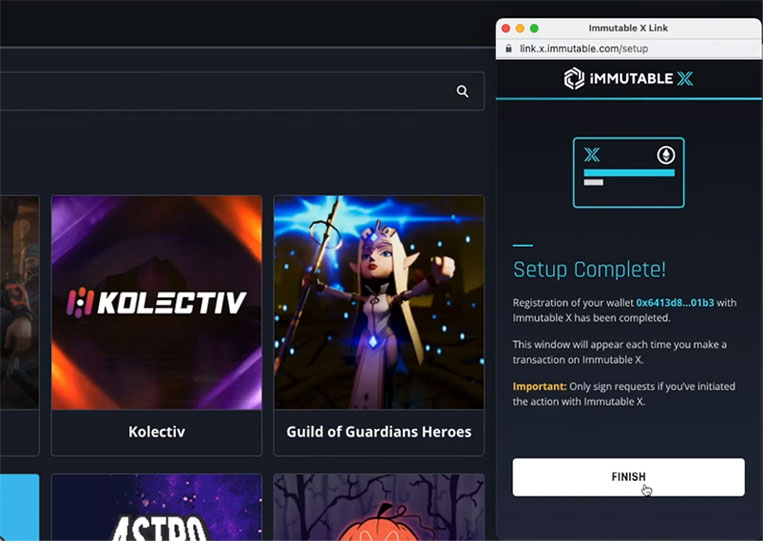
Task: Click the link.x.immutable.com/setup URL field
Action: (x=583, y=49)
